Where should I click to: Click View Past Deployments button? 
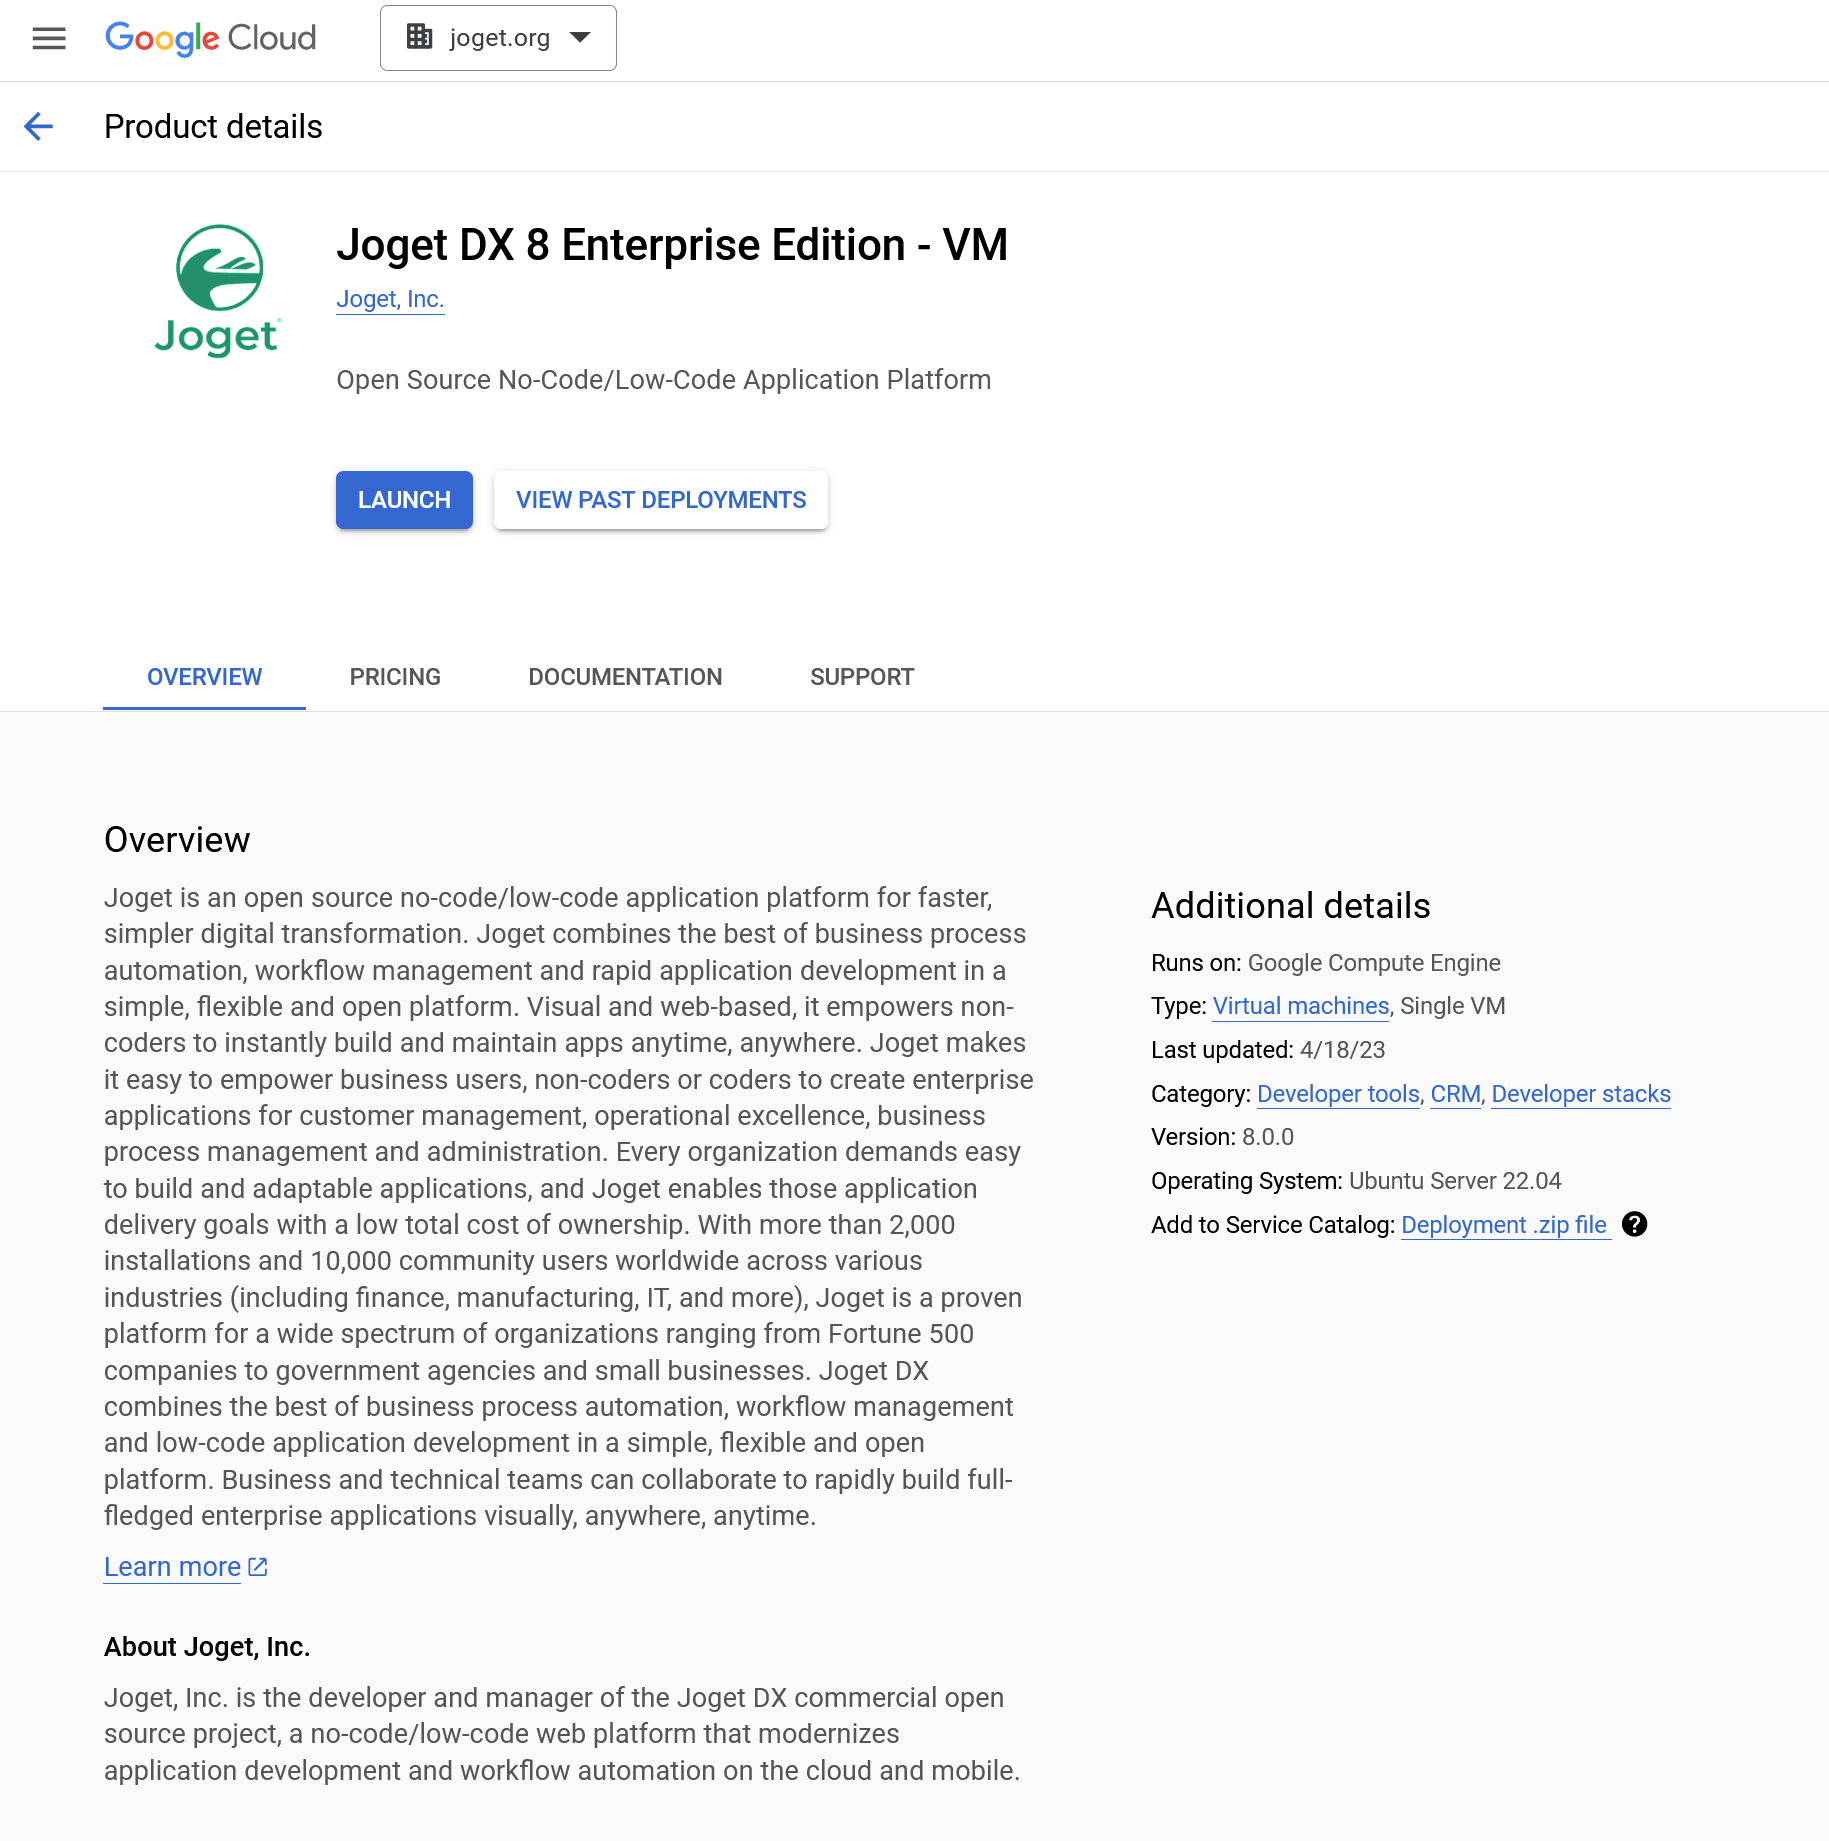[x=661, y=500]
